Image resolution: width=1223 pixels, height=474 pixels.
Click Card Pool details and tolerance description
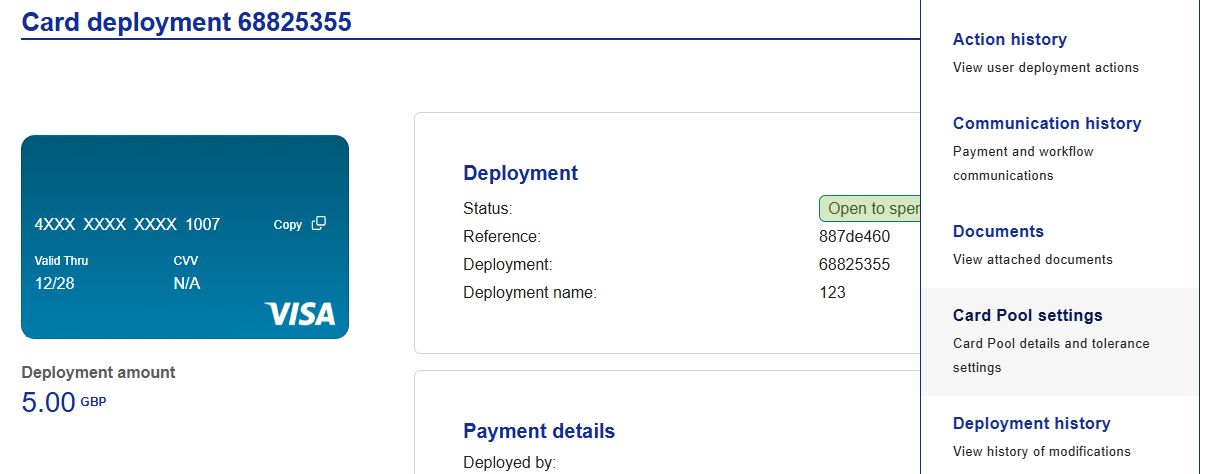(x=1051, y=355)
